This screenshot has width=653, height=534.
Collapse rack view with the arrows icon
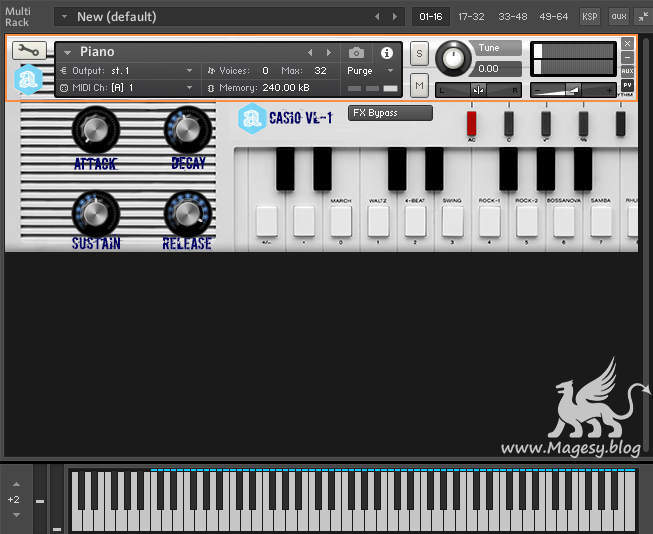[643, 17]
